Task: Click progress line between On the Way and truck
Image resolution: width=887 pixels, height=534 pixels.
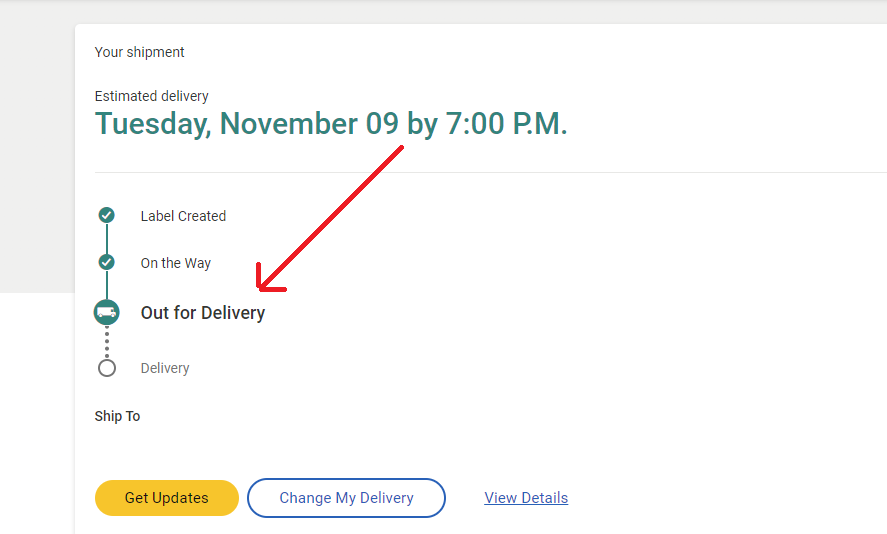Action: tap(106, 285)
